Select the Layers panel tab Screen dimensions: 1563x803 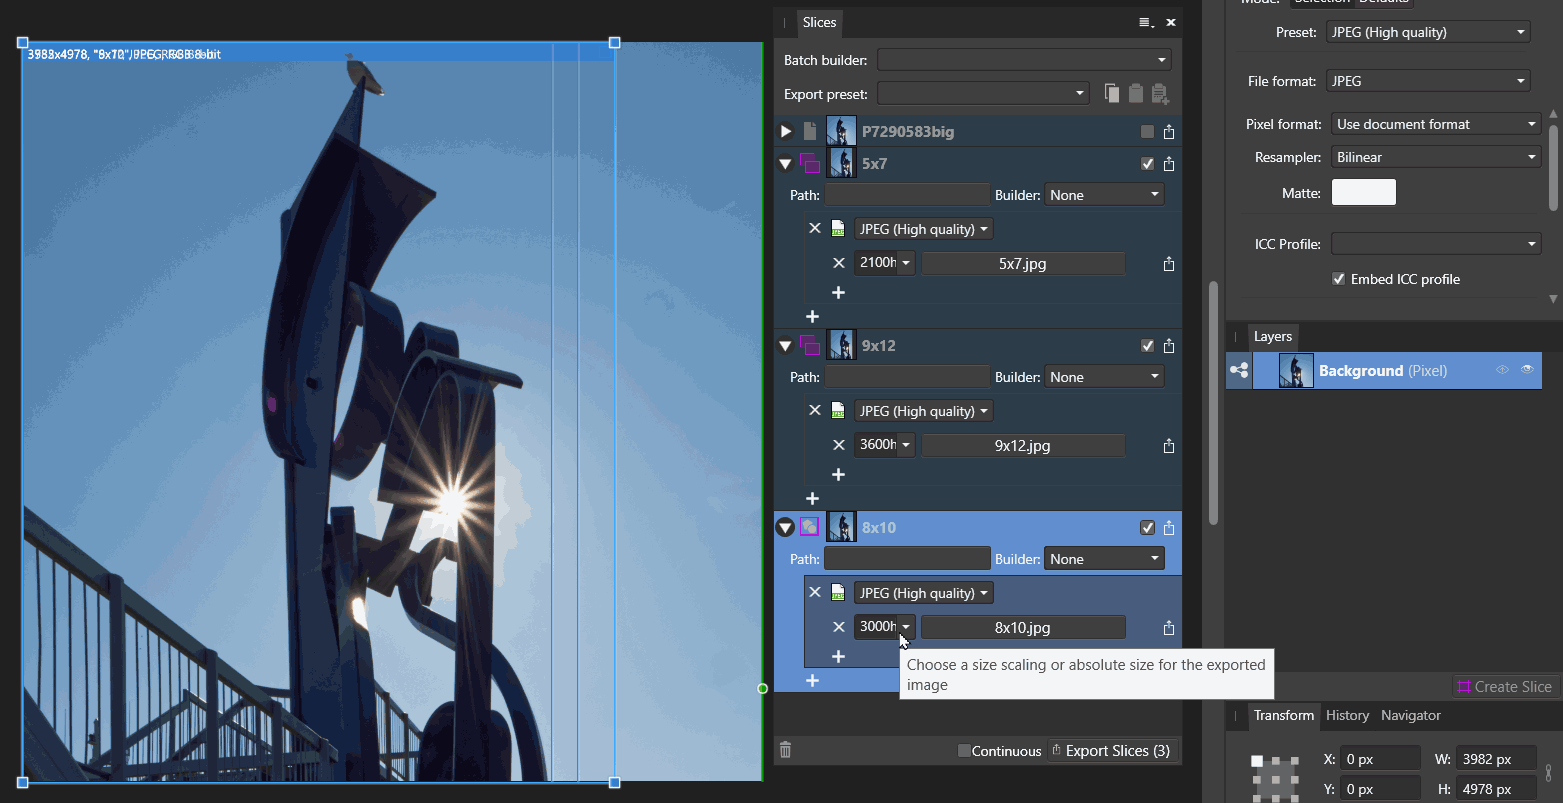coord(1273,337)
